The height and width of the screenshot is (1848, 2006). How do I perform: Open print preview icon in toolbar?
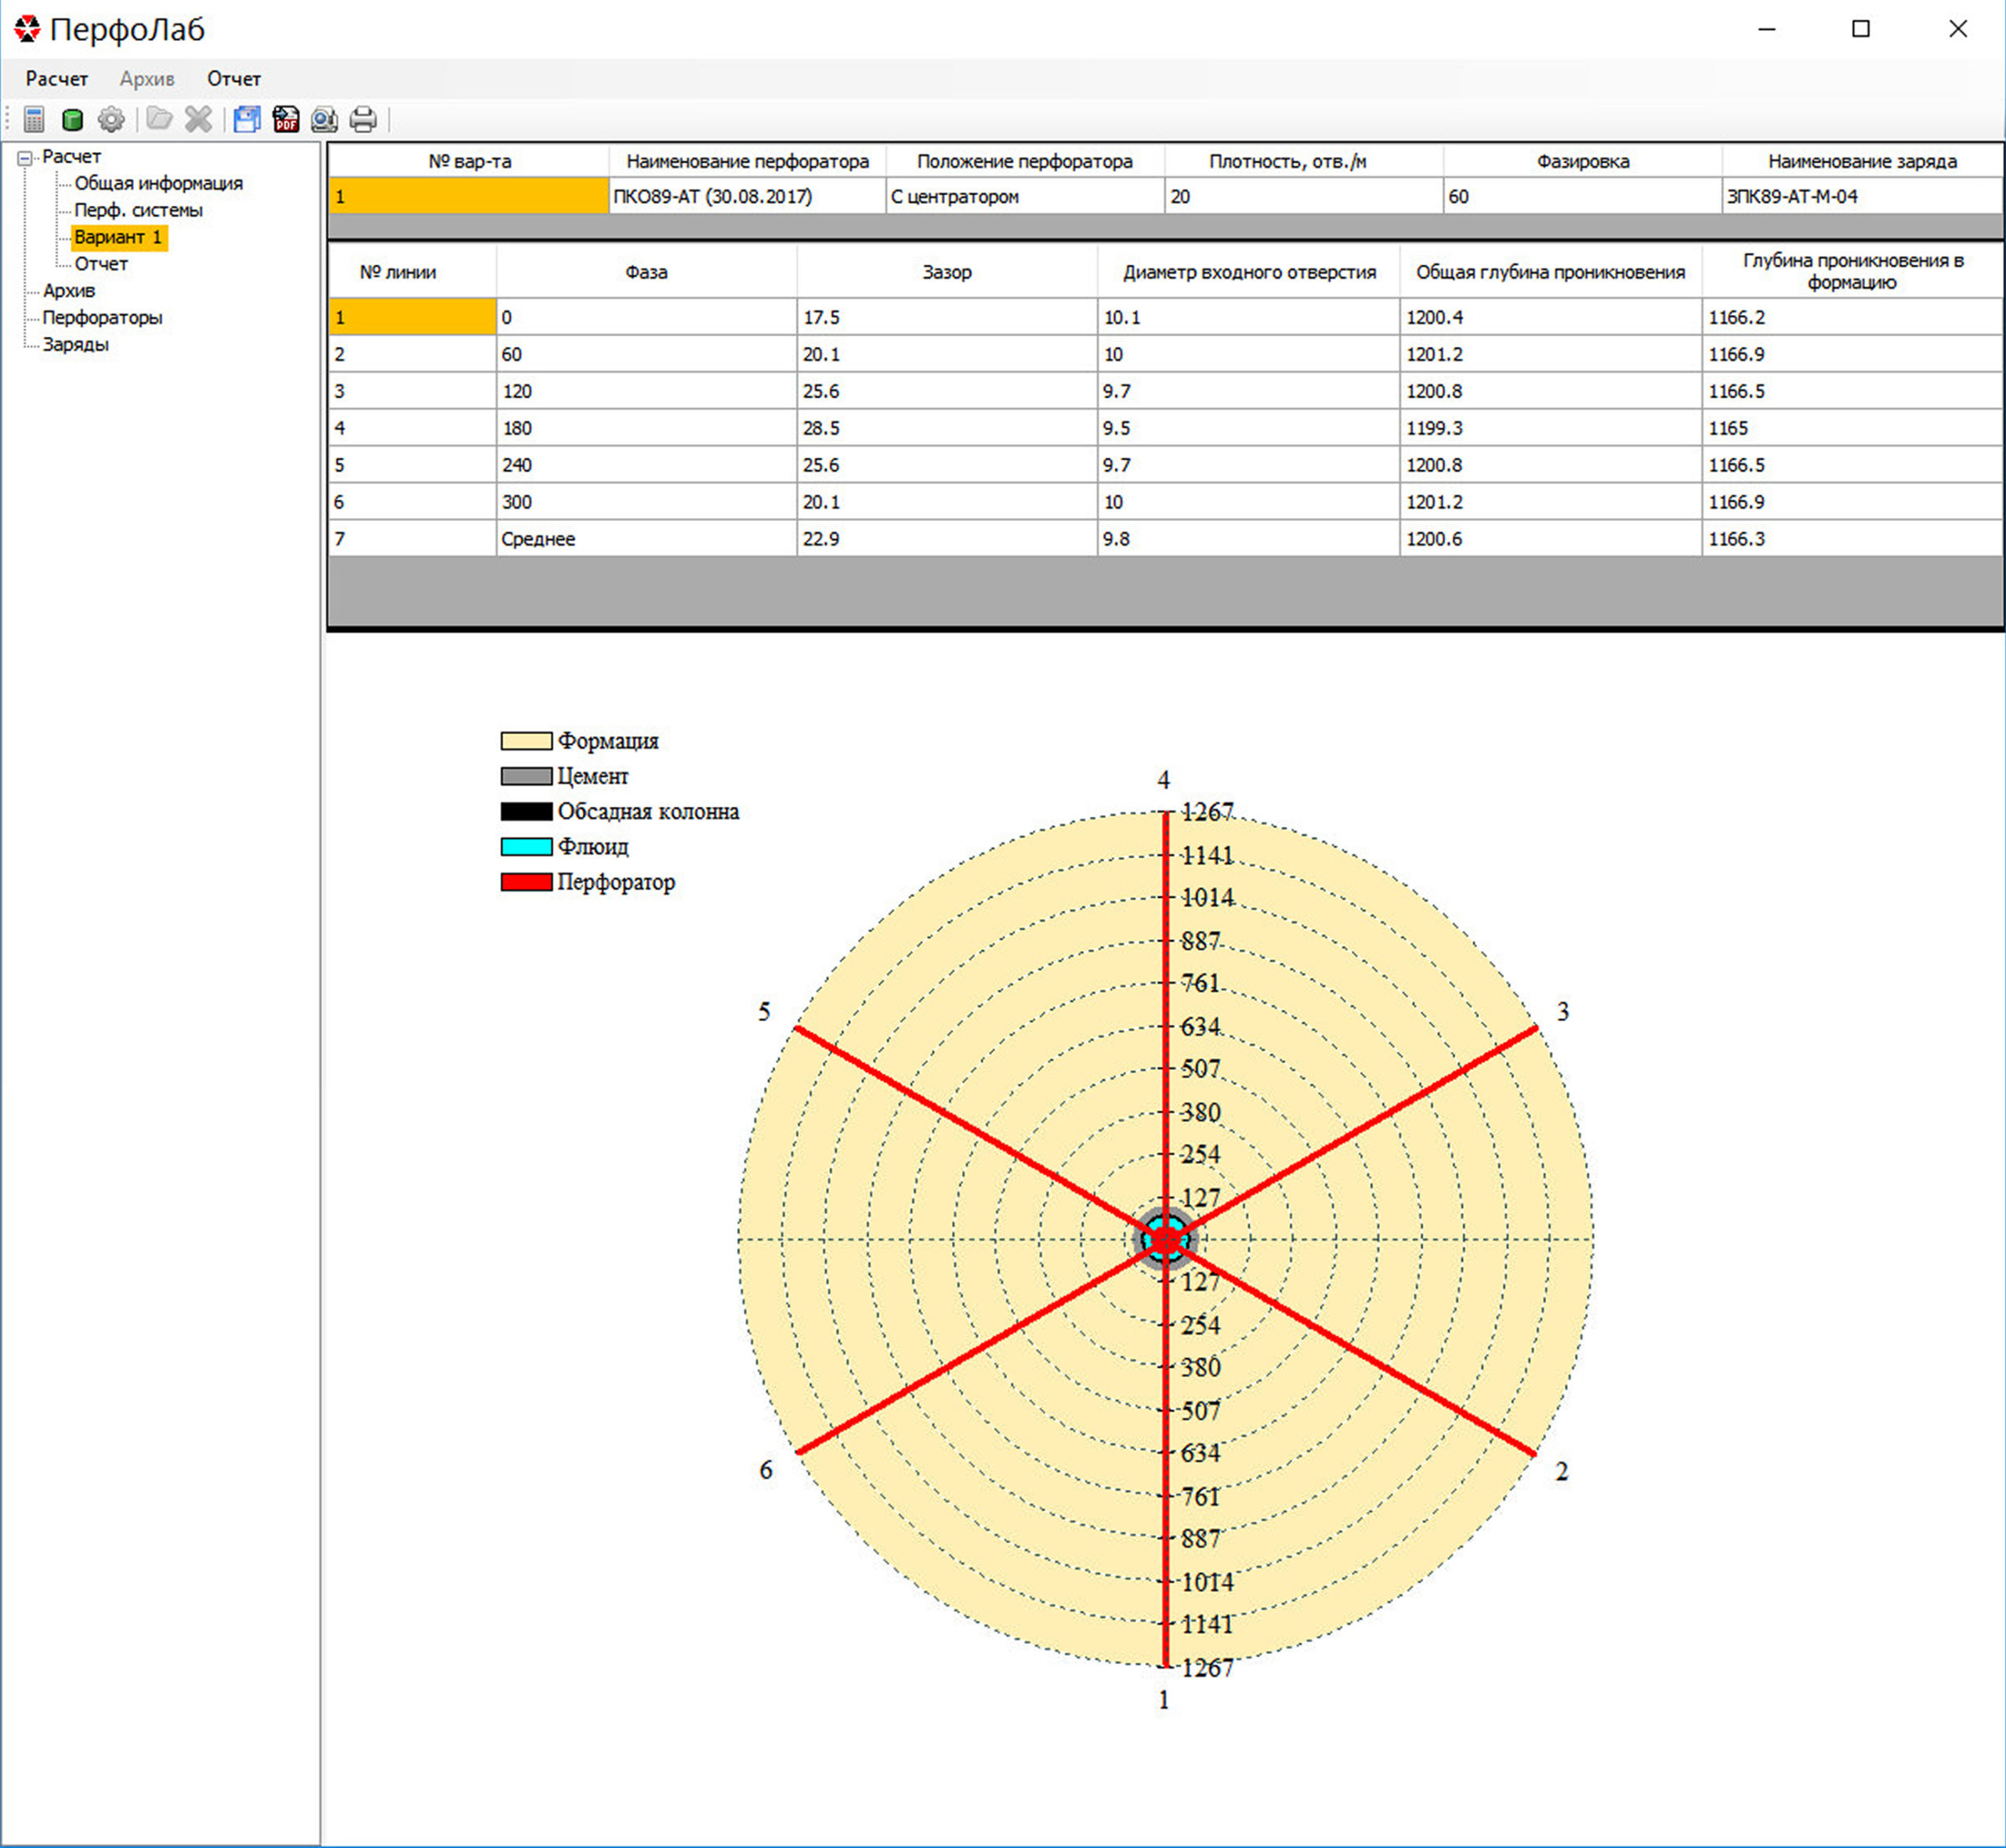pyautogui.click(x=324, y=120)
